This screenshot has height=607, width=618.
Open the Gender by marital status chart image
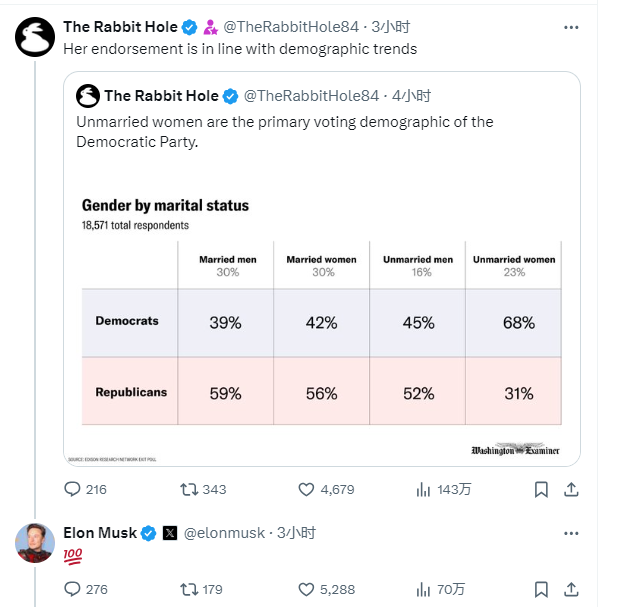pos(322,327)
